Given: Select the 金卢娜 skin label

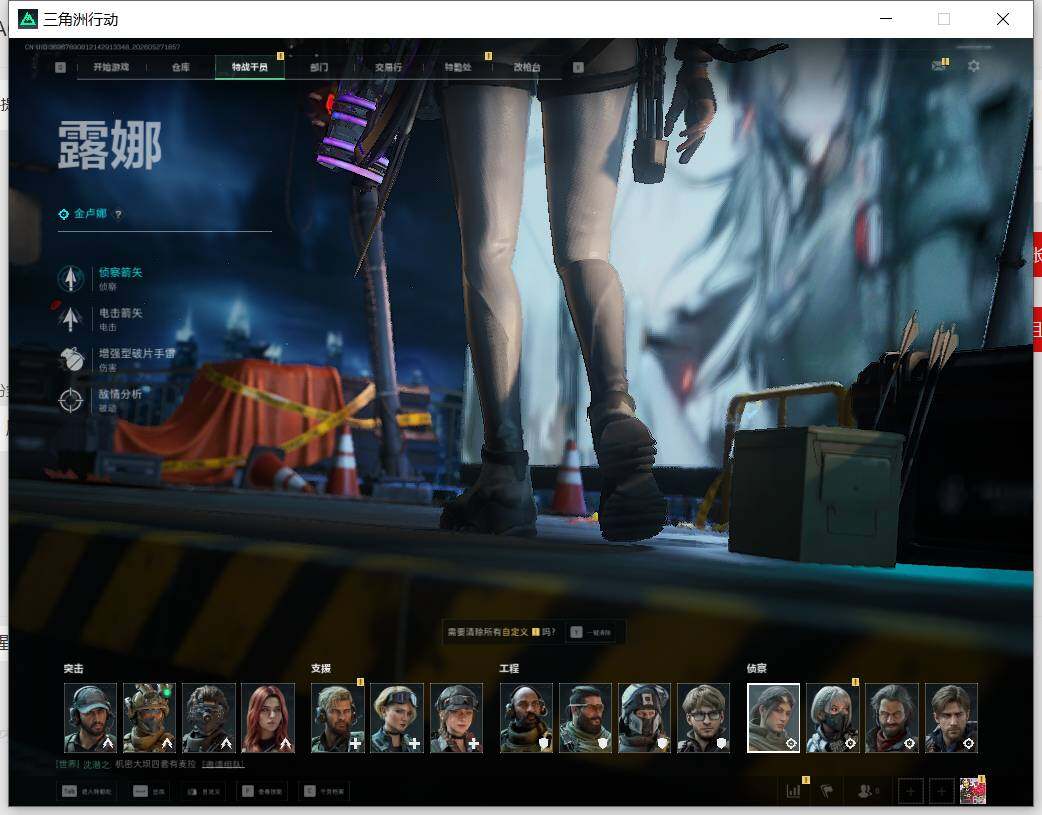Looking at the screenshot, I should pyautogui.click(x=90, y=213).
